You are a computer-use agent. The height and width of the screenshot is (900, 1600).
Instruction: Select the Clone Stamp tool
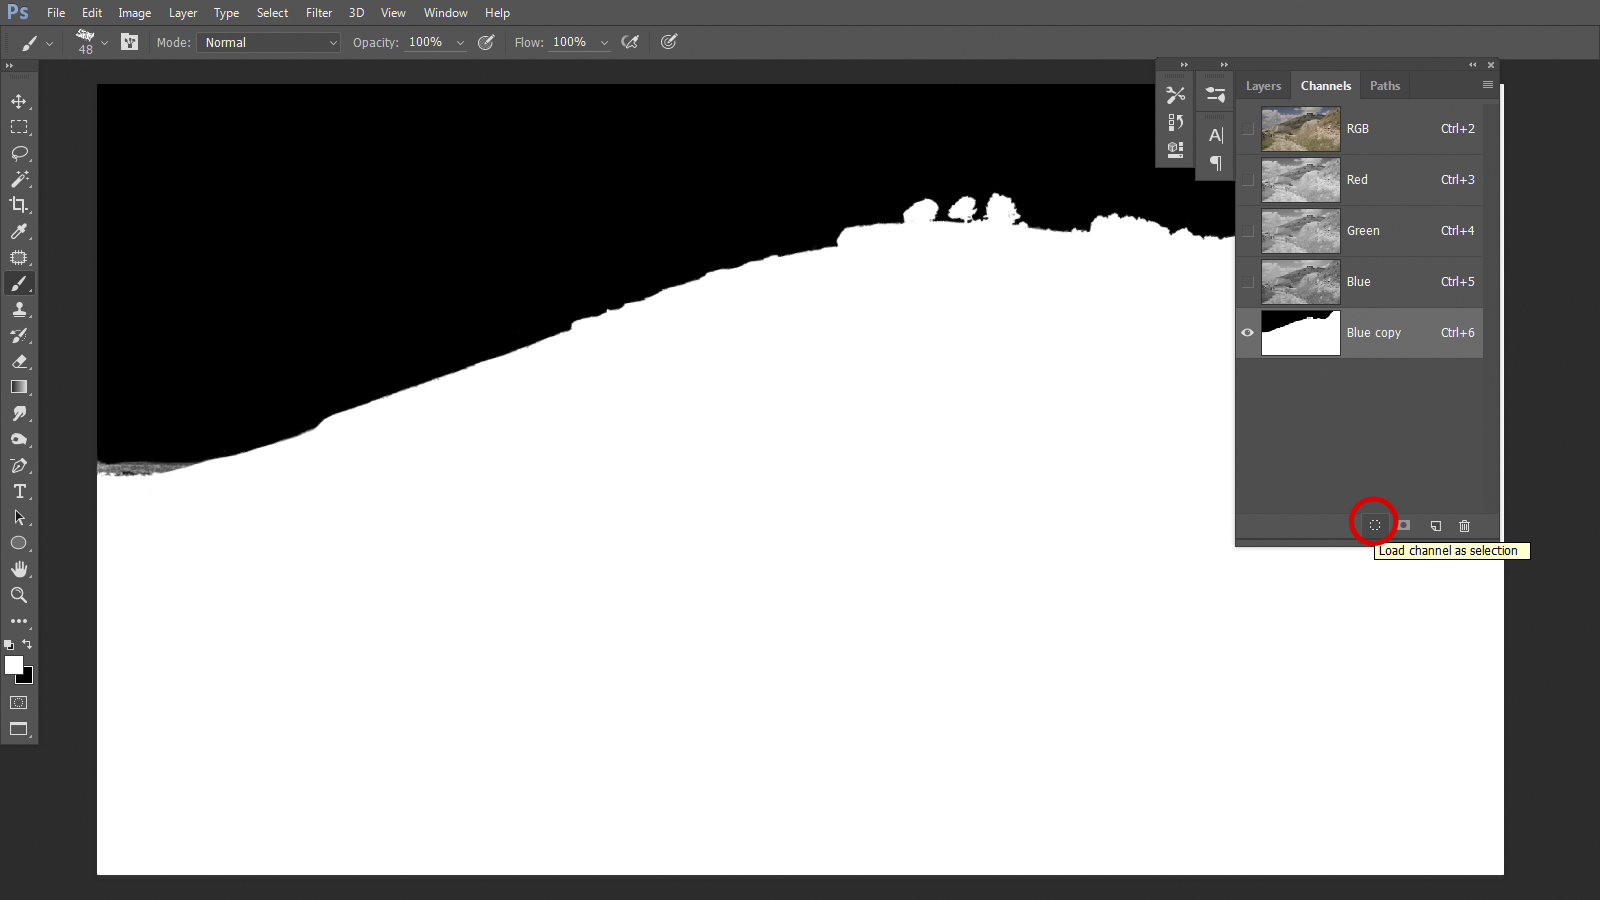18,309
